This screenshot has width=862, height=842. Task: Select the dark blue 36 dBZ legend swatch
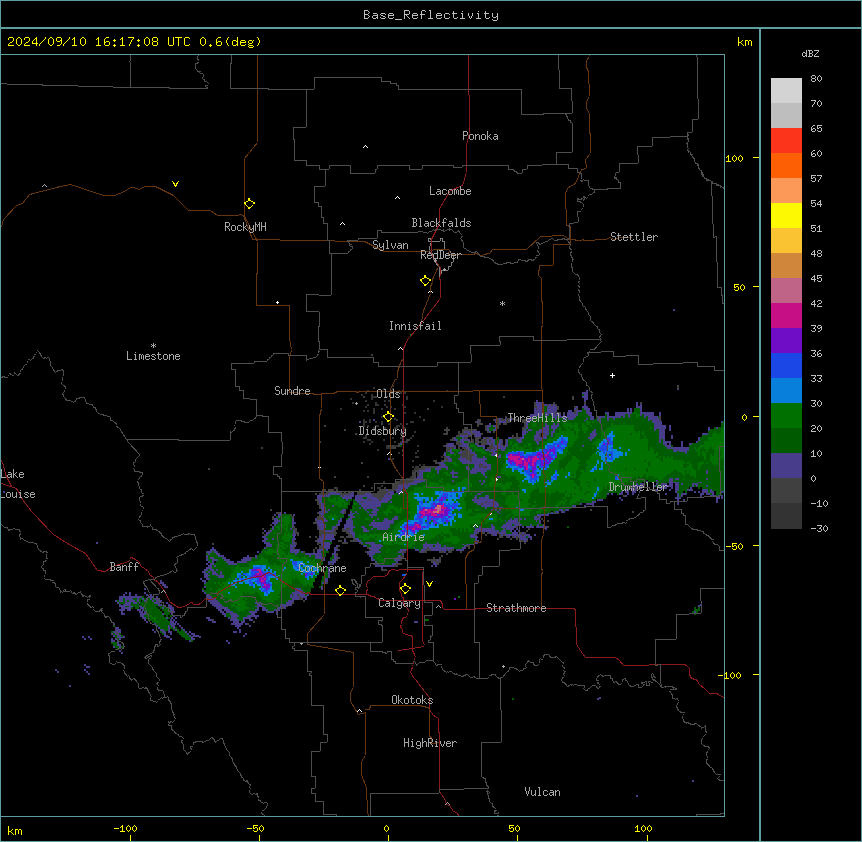pos(786,365)
